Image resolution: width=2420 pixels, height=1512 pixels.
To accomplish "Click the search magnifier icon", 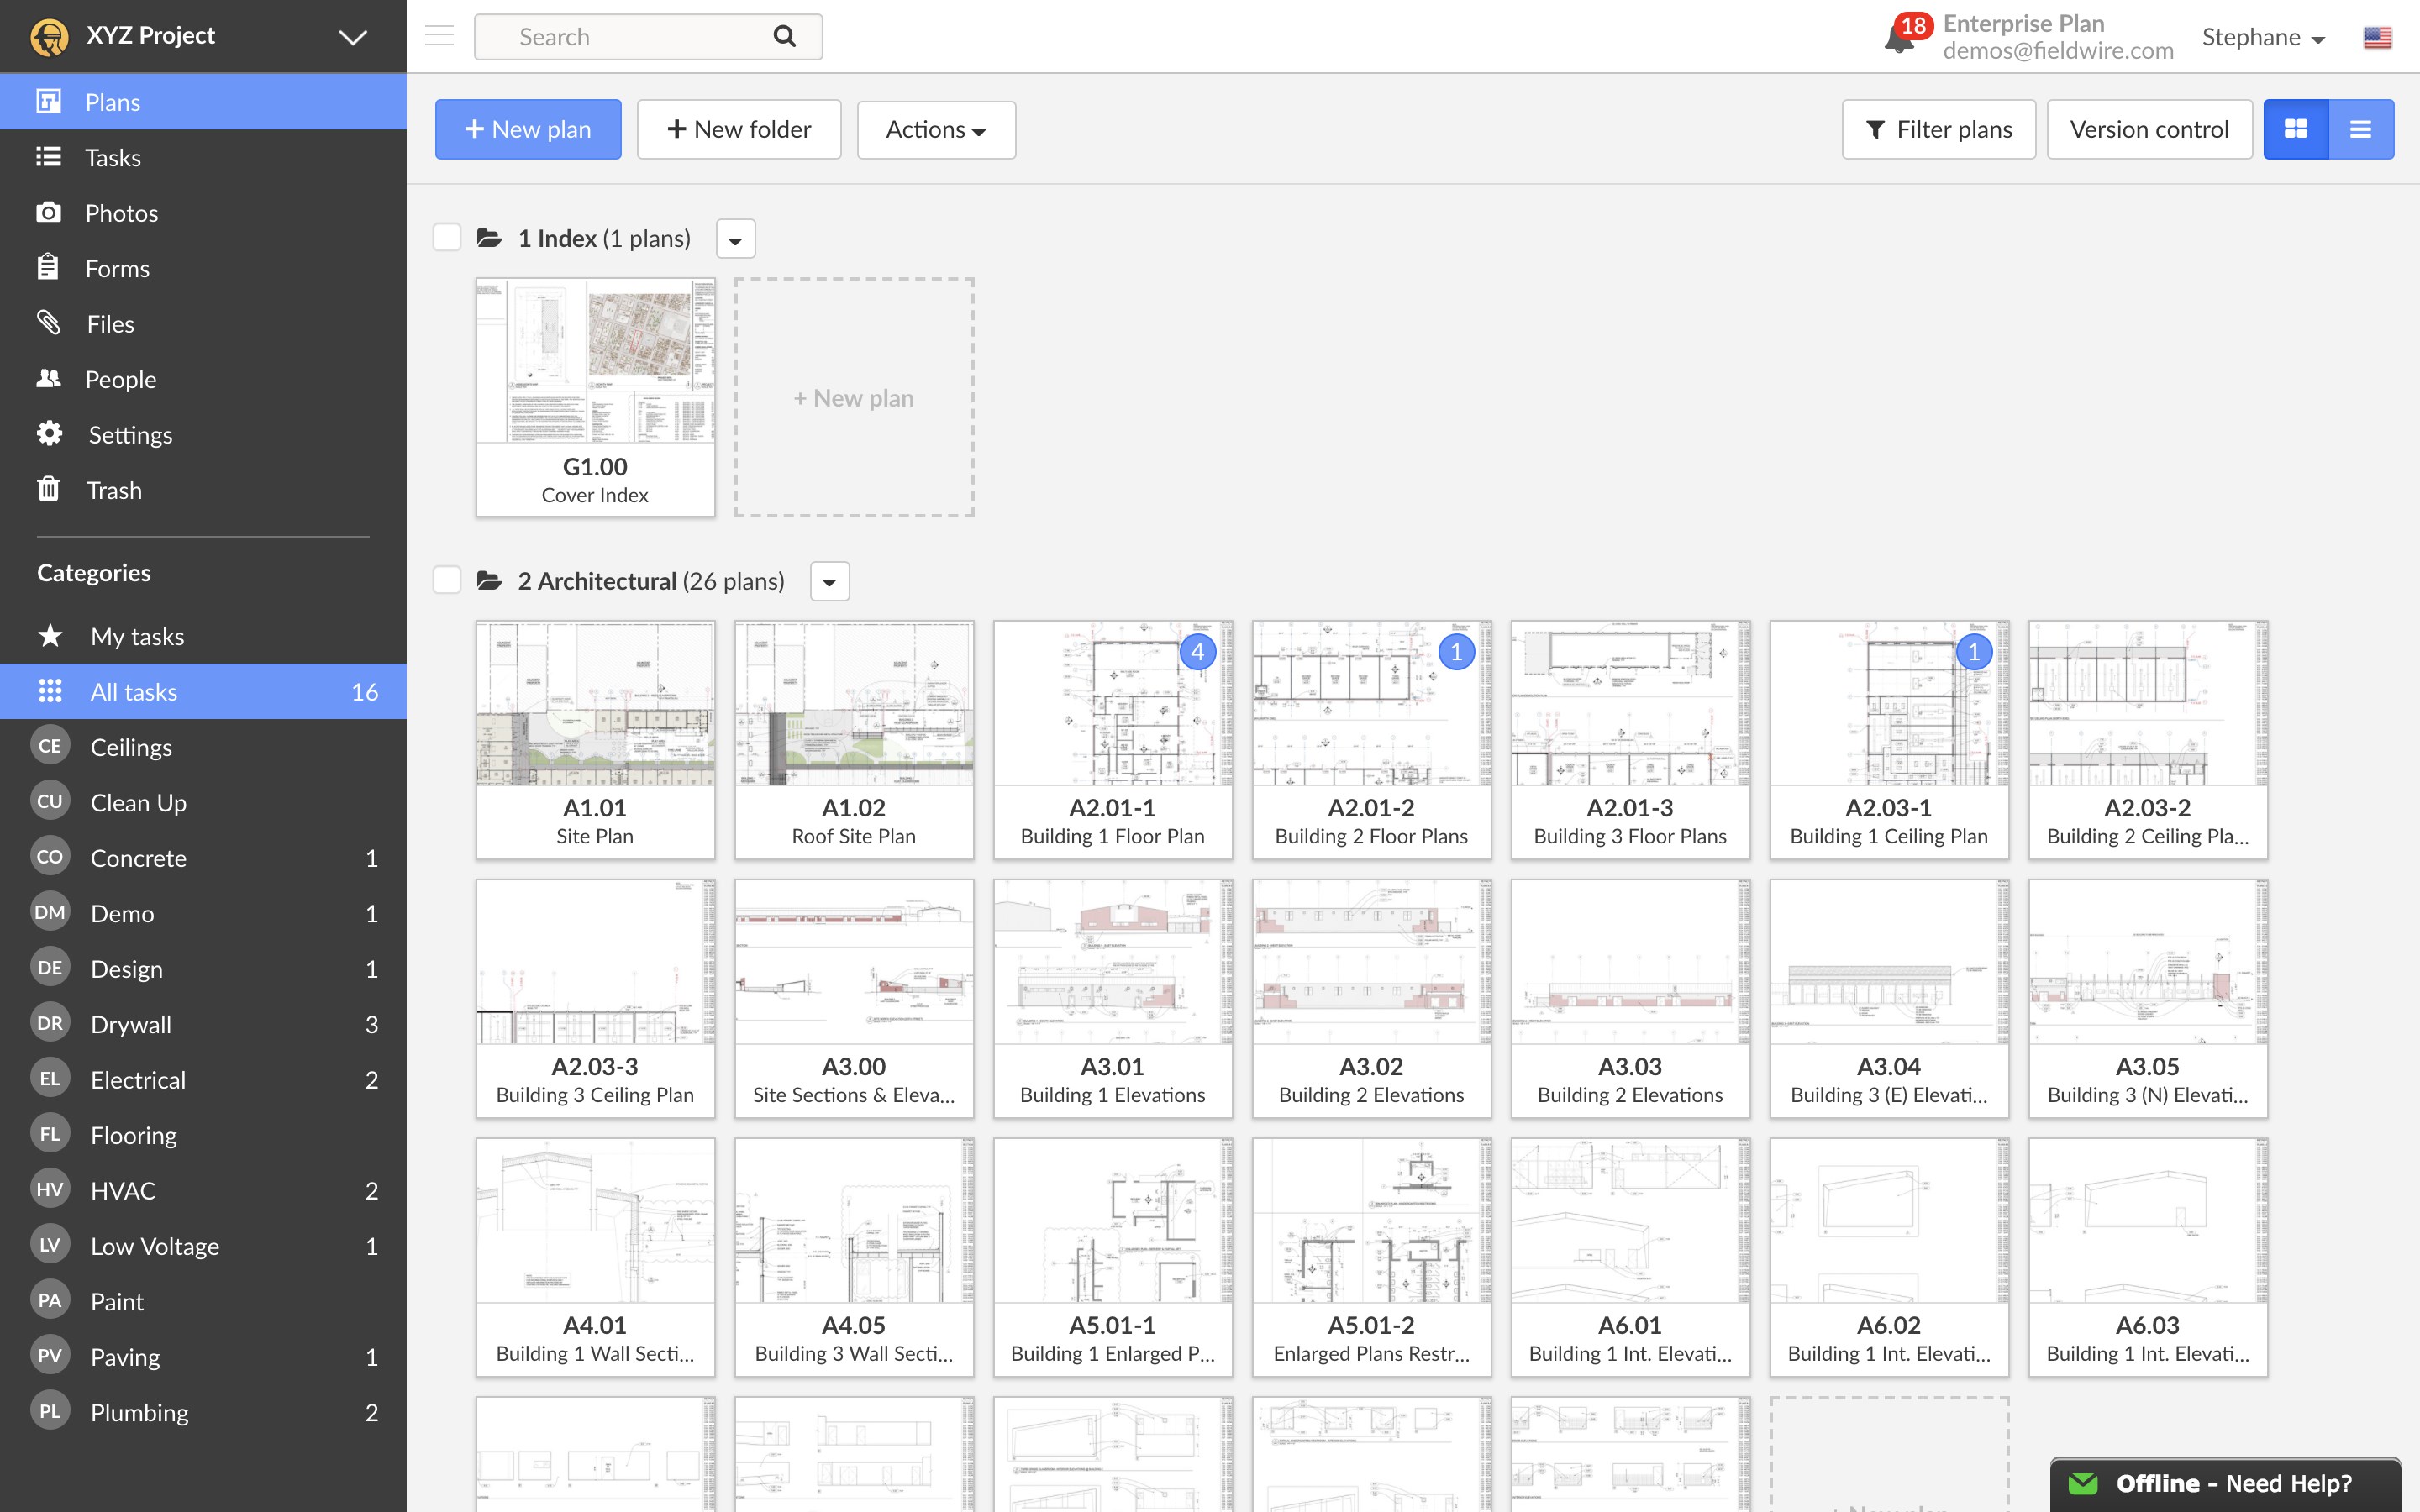I will pos(784,35).
